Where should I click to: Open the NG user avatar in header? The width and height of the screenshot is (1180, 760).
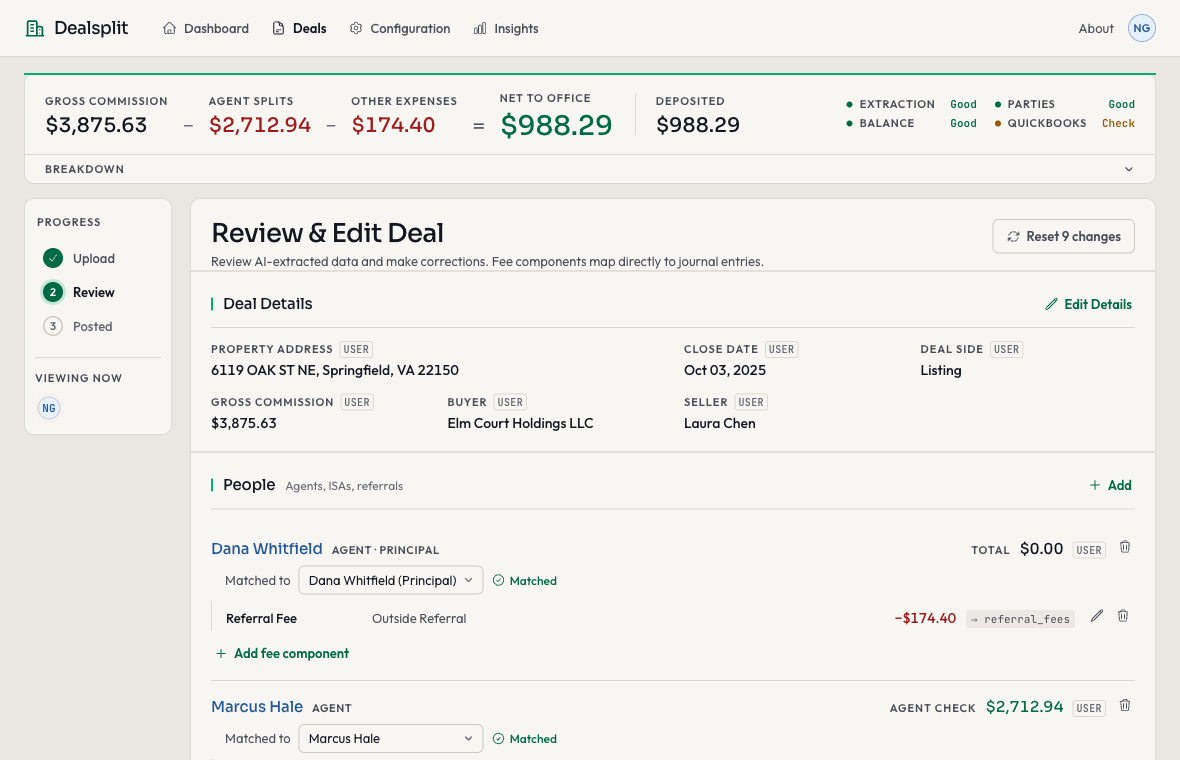(1142, 29)
